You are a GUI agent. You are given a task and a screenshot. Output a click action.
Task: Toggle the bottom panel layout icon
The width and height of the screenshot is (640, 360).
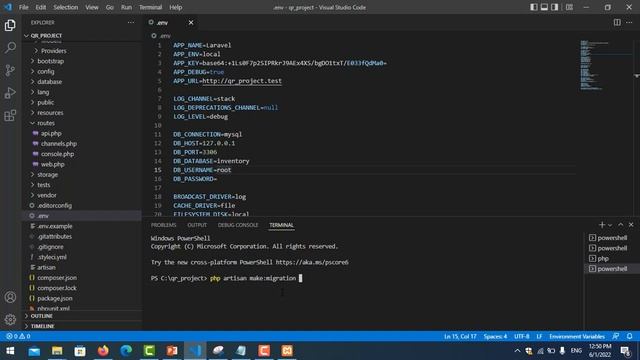[544, 7]
